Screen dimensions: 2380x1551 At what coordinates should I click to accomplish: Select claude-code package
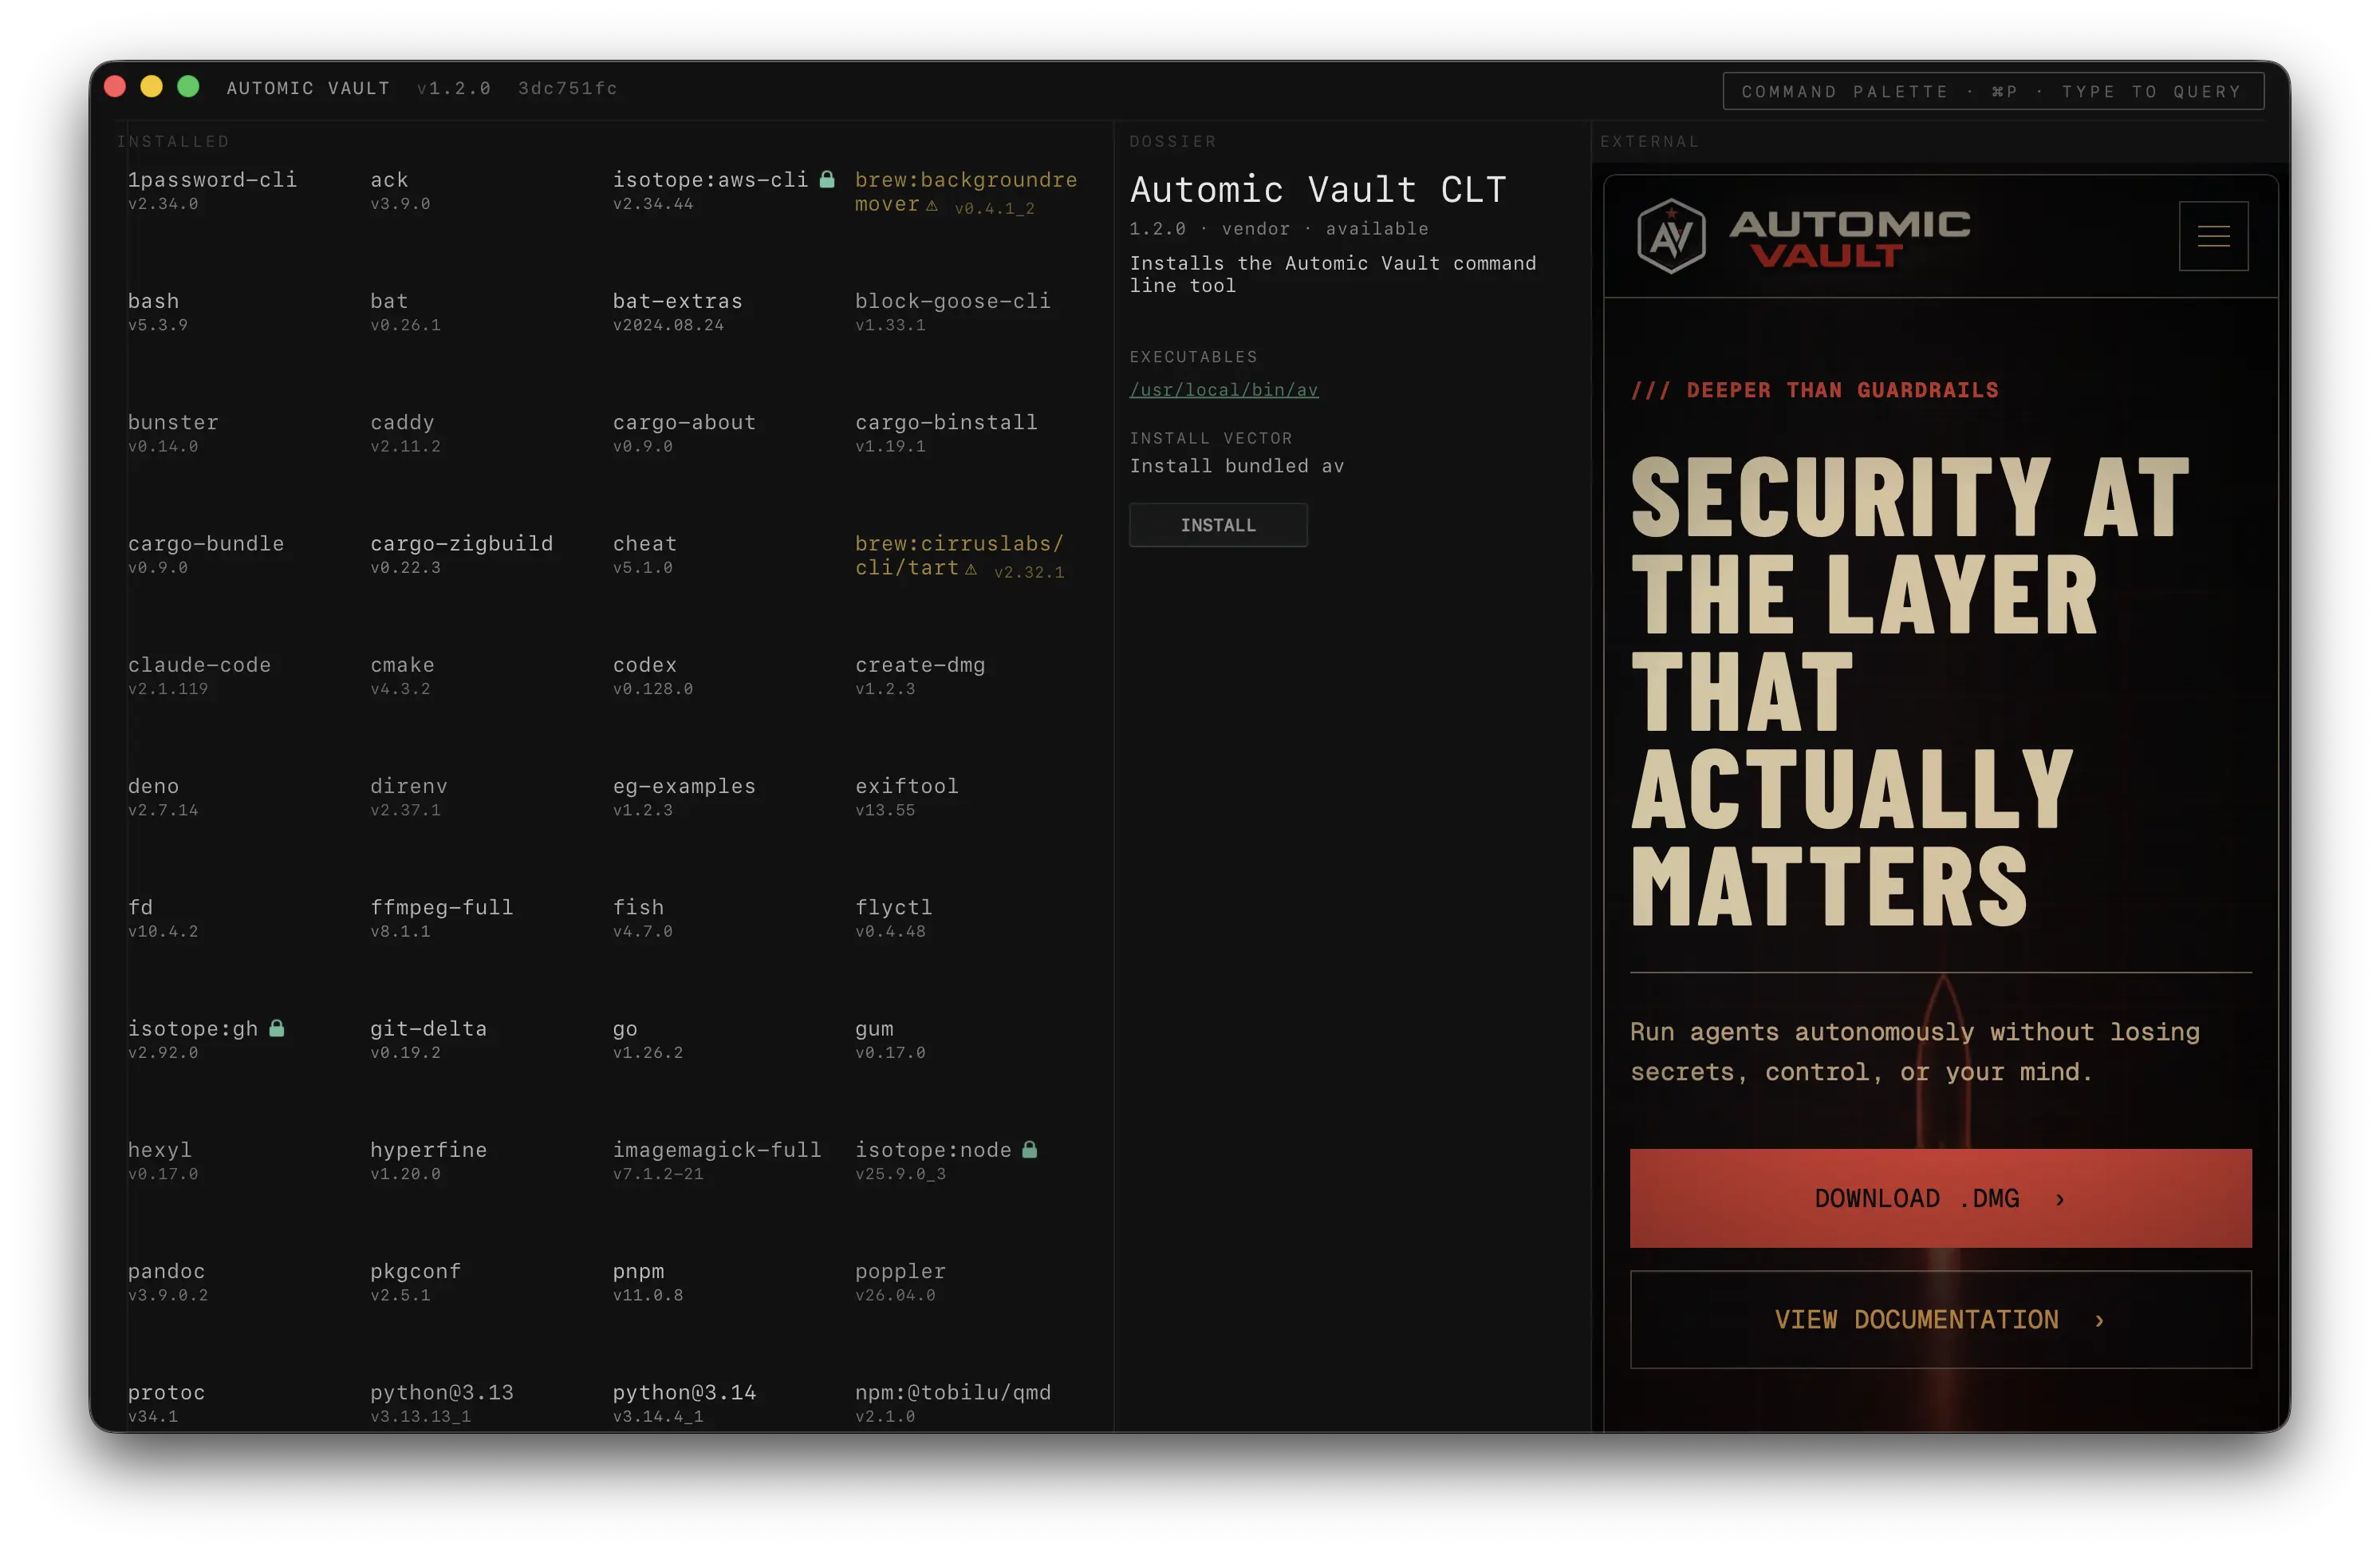[x=199, y=675]
